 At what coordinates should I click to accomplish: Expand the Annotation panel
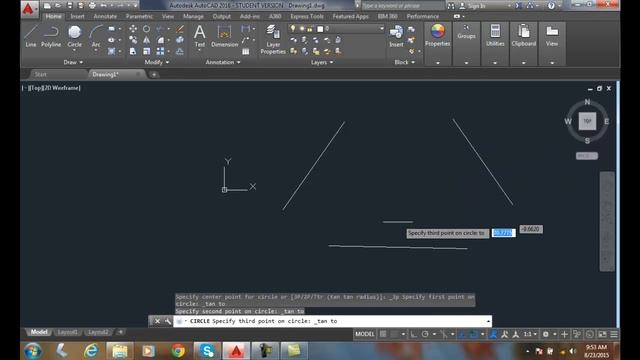(223, 62)
